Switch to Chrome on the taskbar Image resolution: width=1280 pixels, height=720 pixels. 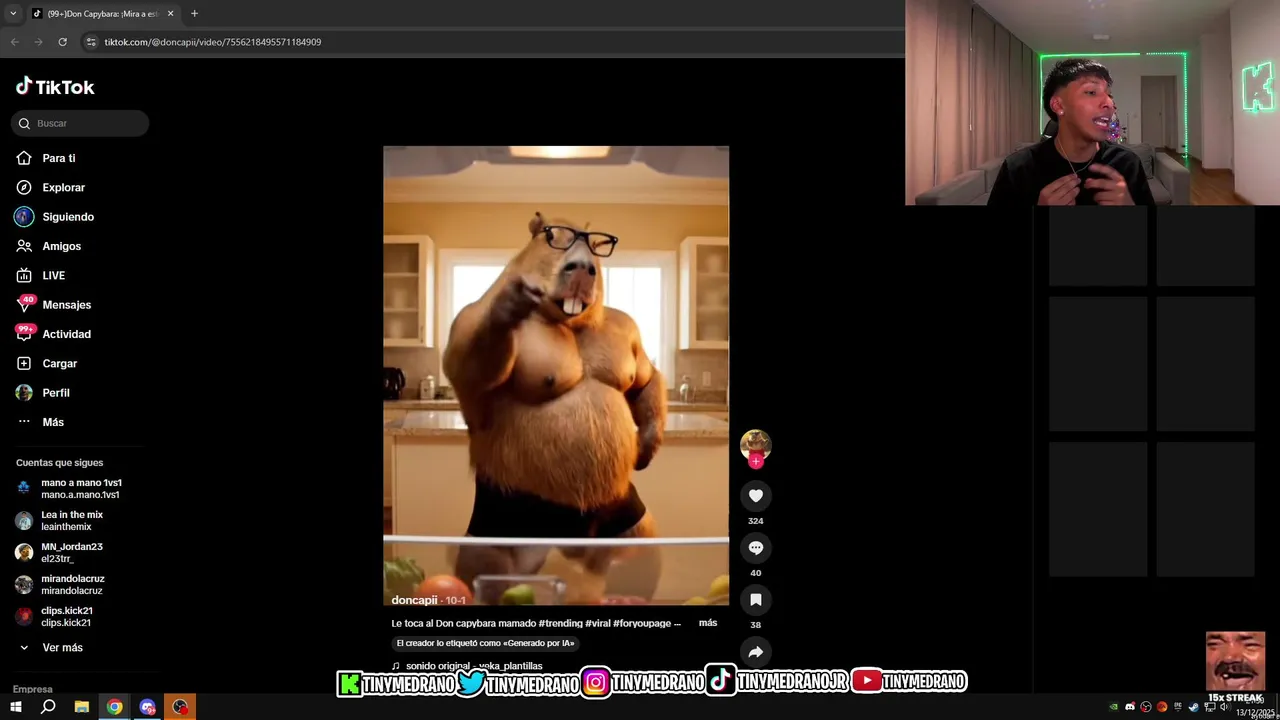coord(115,707)
